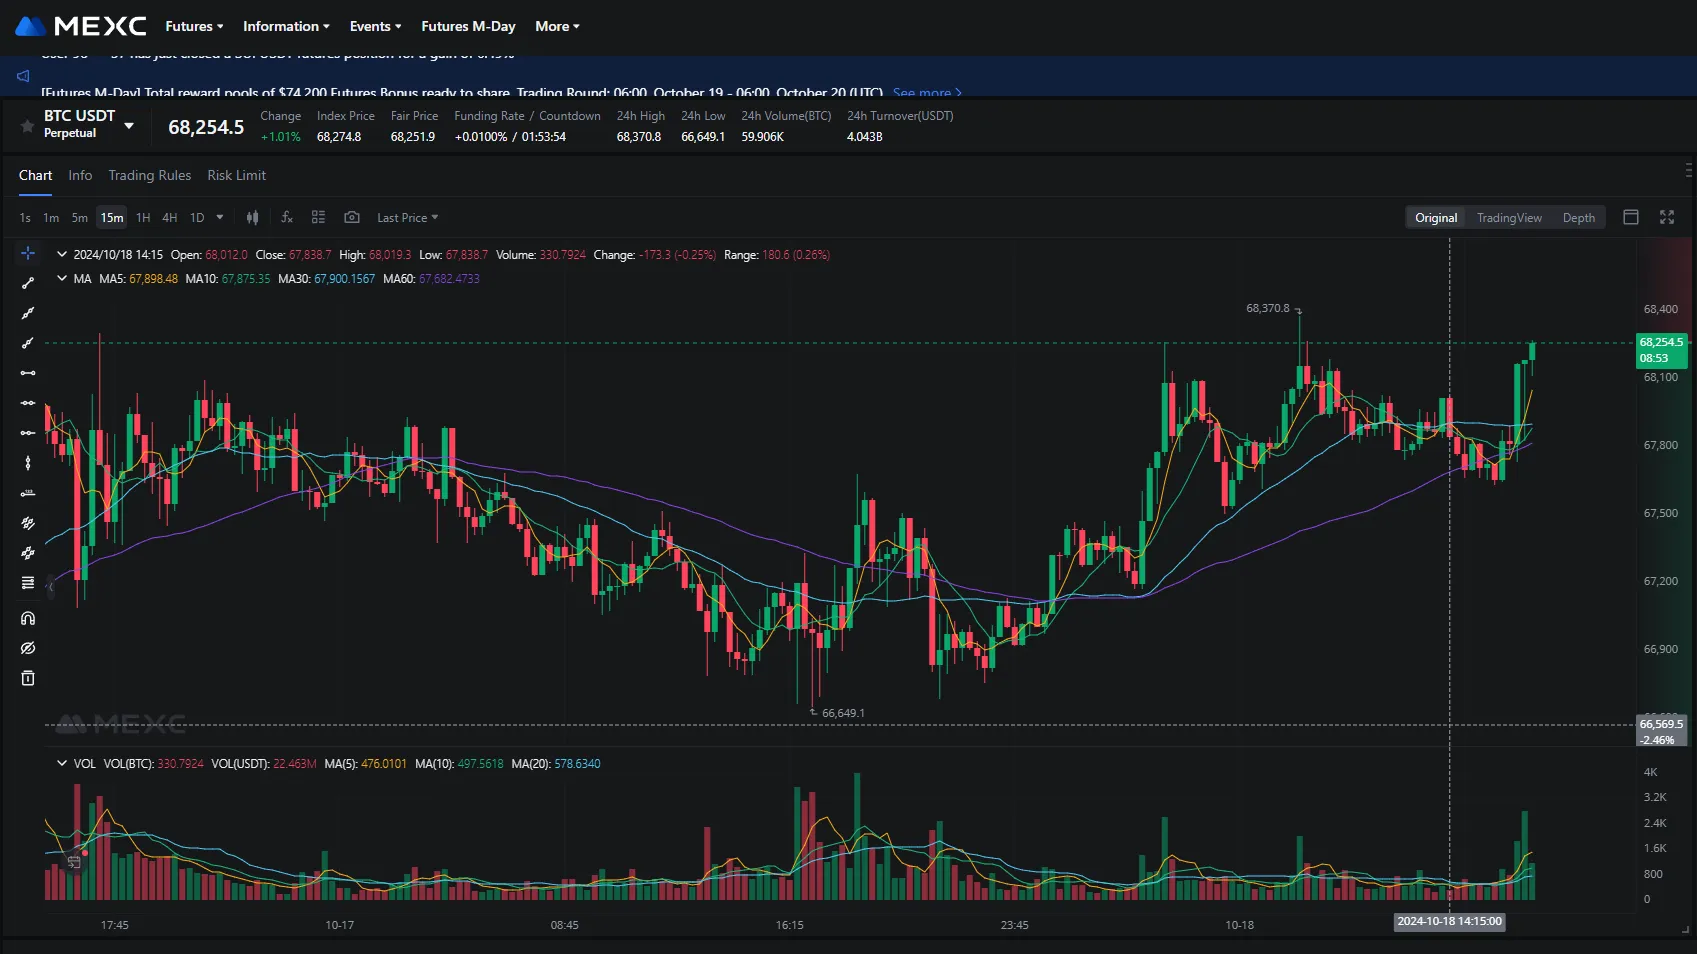Open the indicators fx panel
The width and height of the screenshot is (1697, 954).
pos(287,217)
